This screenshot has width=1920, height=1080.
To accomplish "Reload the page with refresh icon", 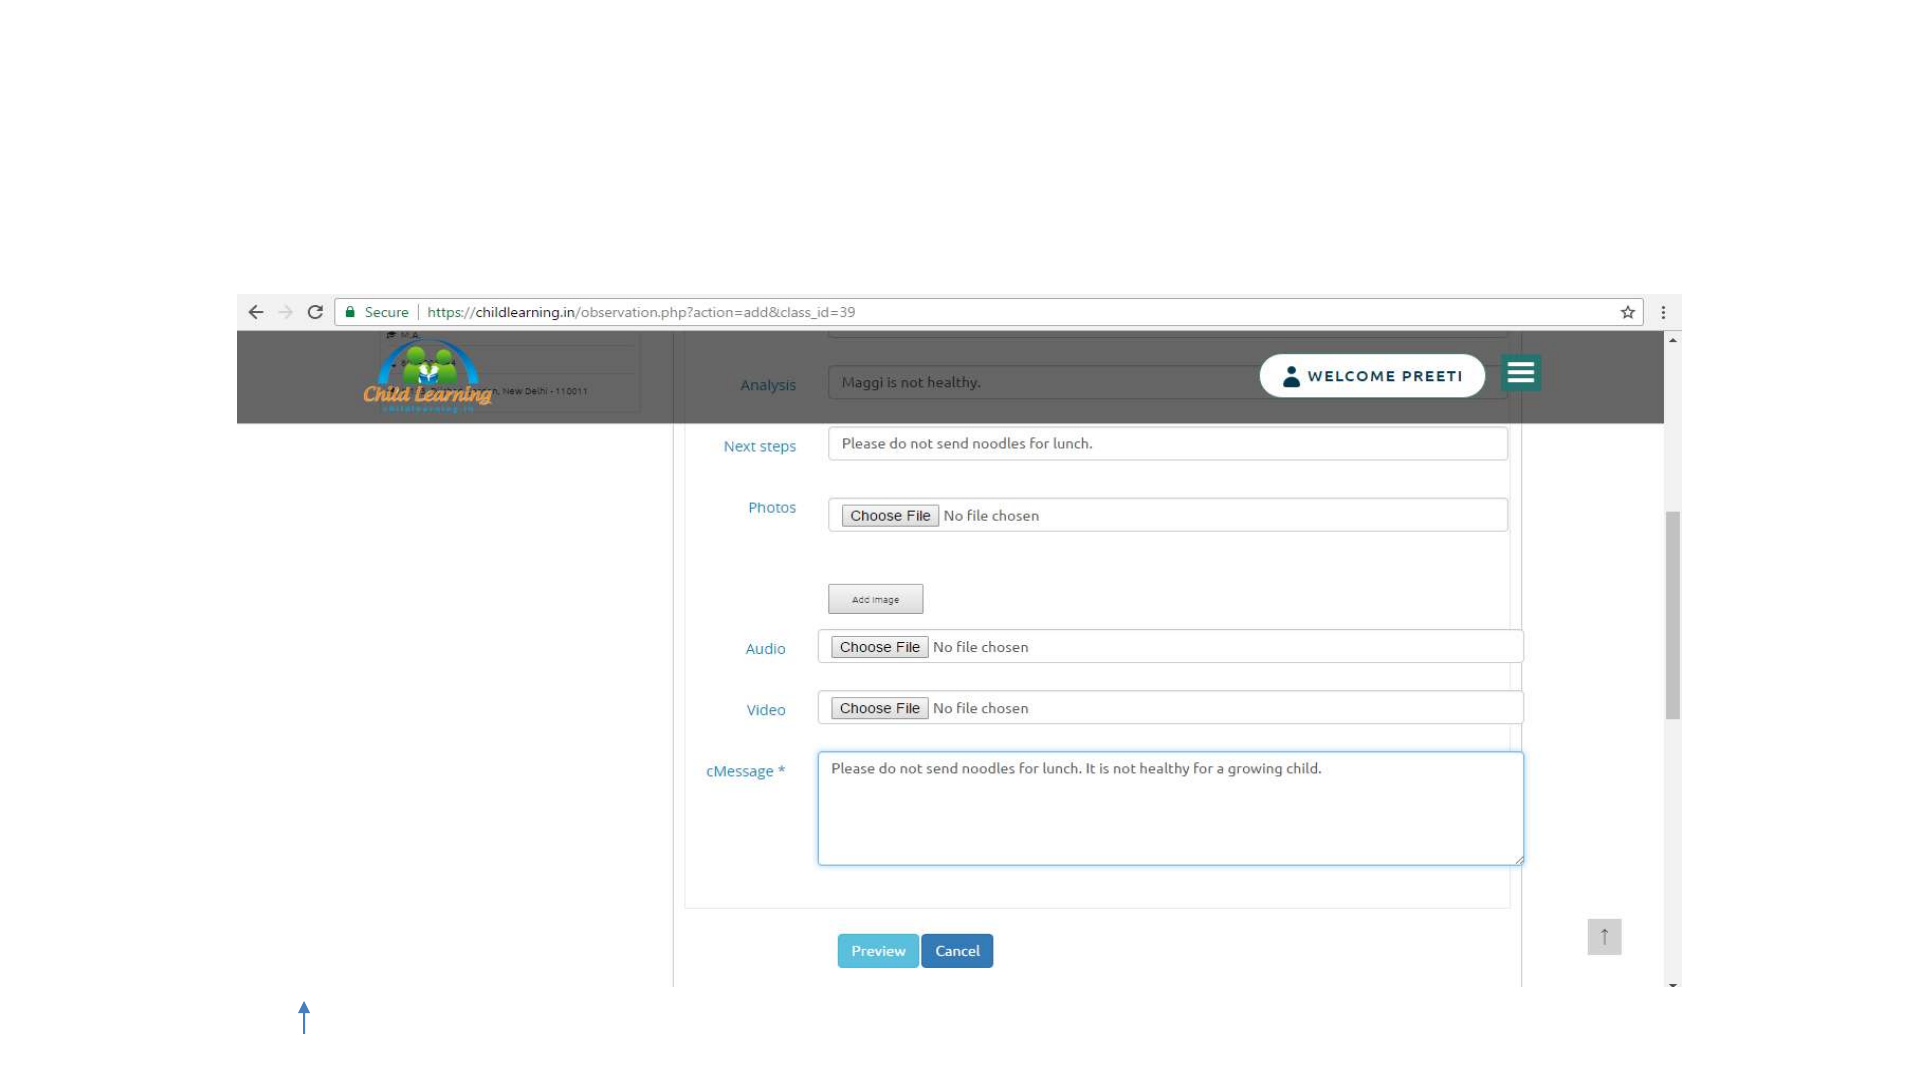I will tap(315, 312).
